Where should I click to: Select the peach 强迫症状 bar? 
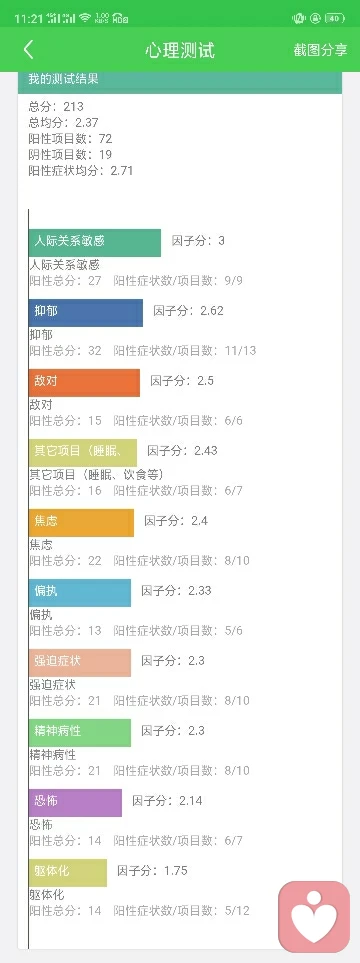80,663
